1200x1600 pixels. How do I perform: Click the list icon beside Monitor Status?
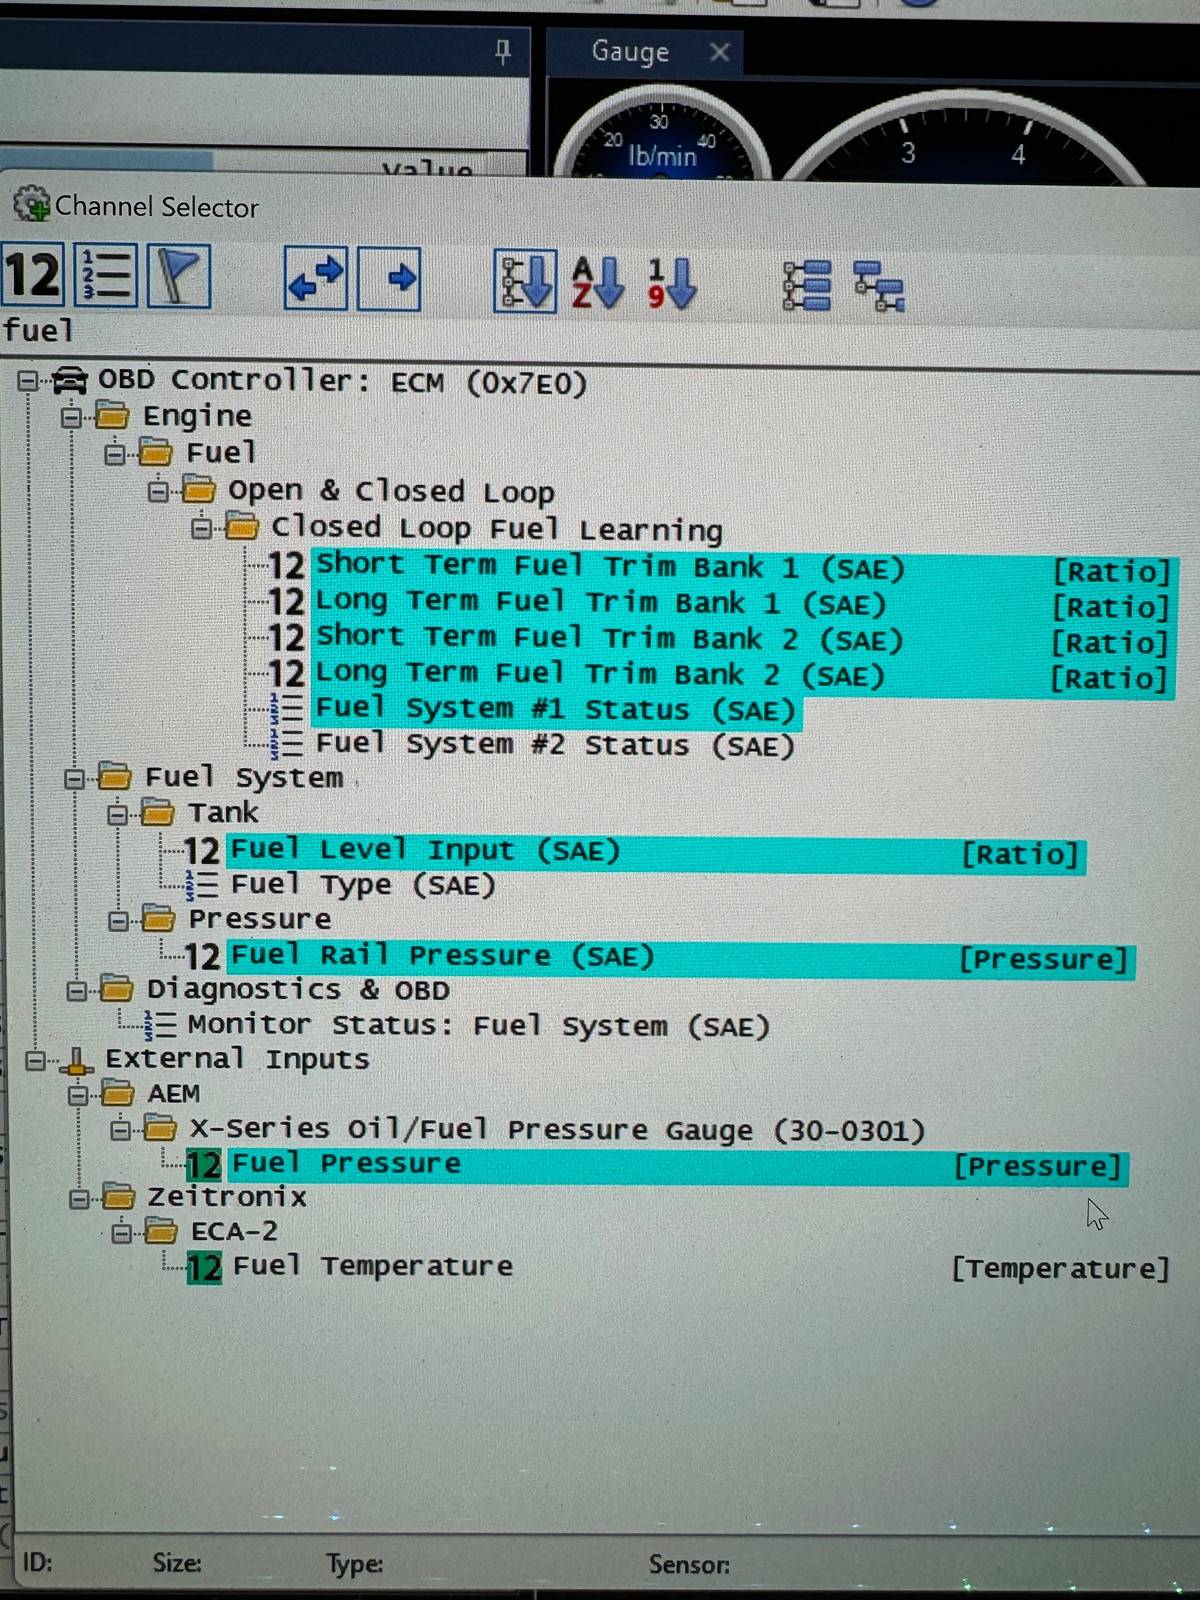coord(160,1025)
